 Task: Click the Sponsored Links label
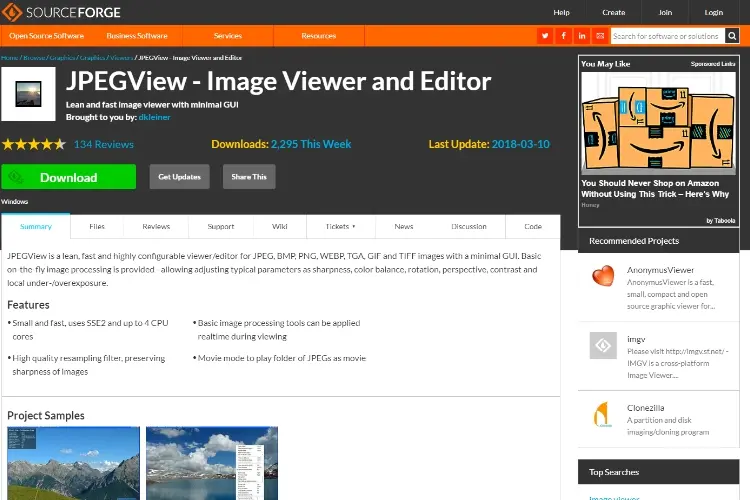tap(713, 64)
